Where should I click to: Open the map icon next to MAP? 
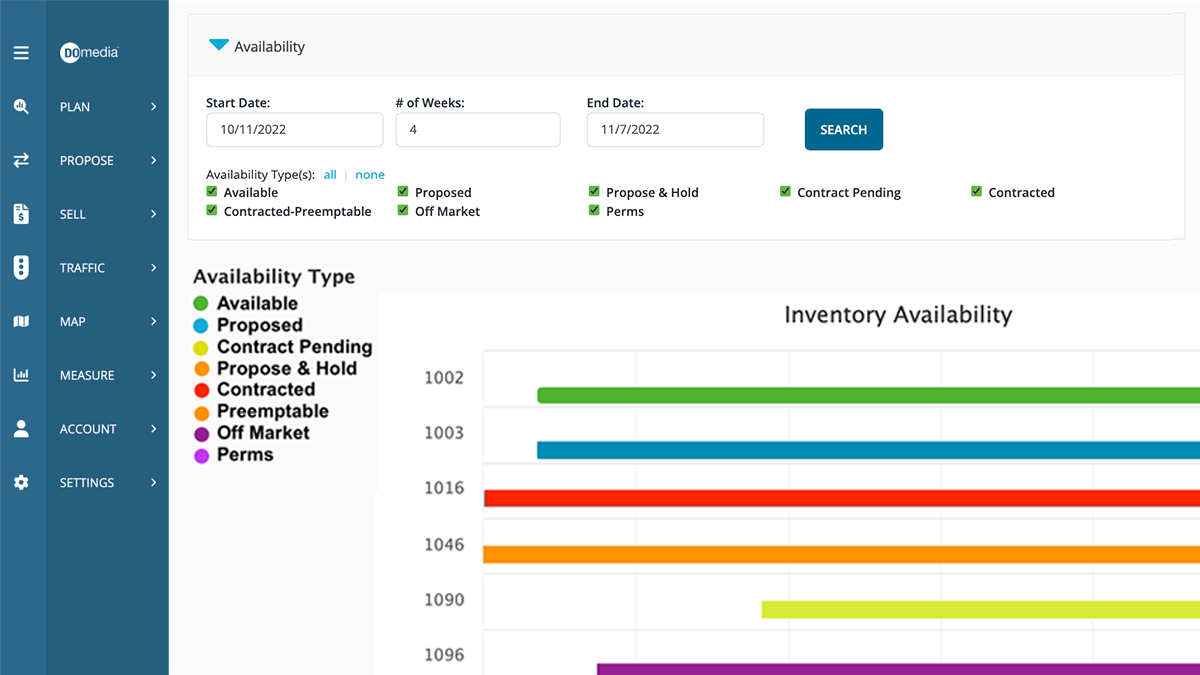22,321
